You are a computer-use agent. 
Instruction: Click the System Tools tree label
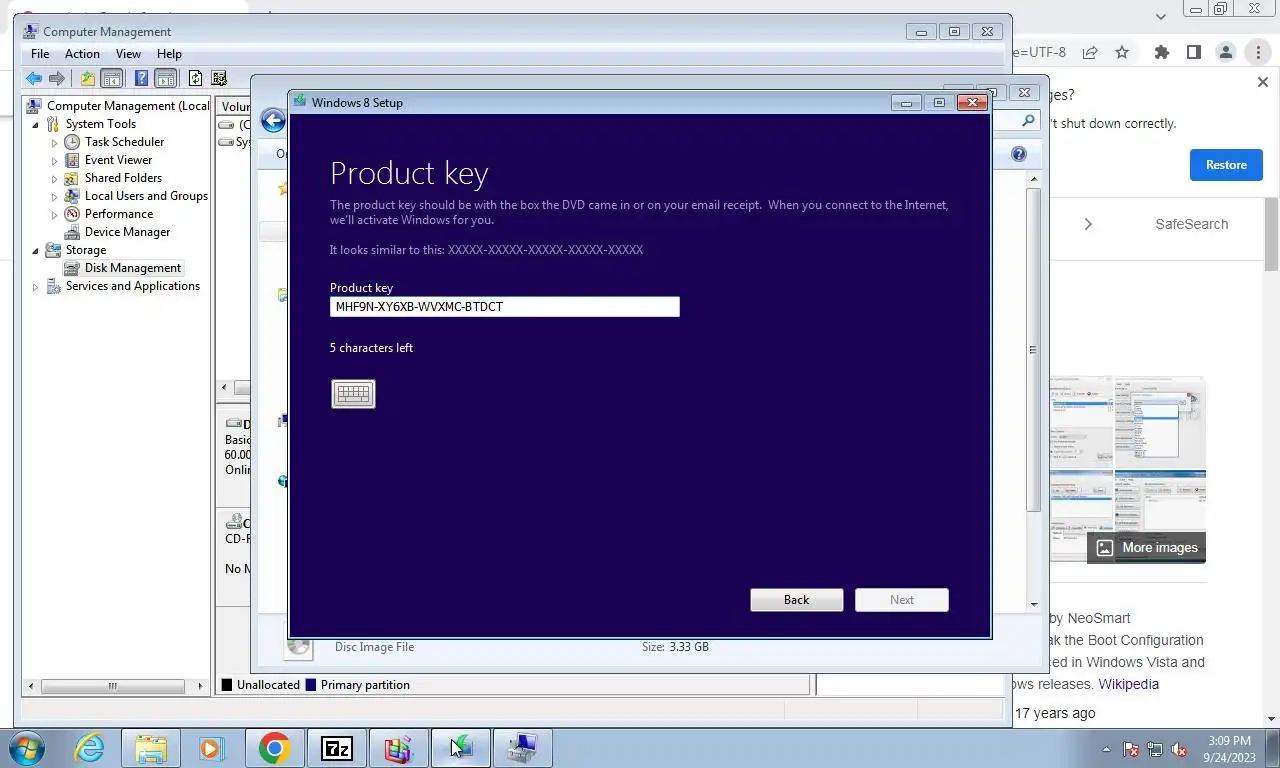(x=100, y=124)
